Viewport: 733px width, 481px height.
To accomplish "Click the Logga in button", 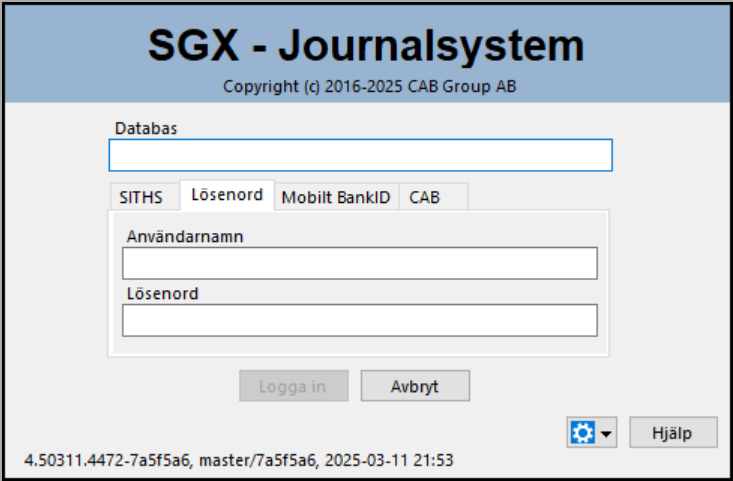I will (x=294, y=386).
